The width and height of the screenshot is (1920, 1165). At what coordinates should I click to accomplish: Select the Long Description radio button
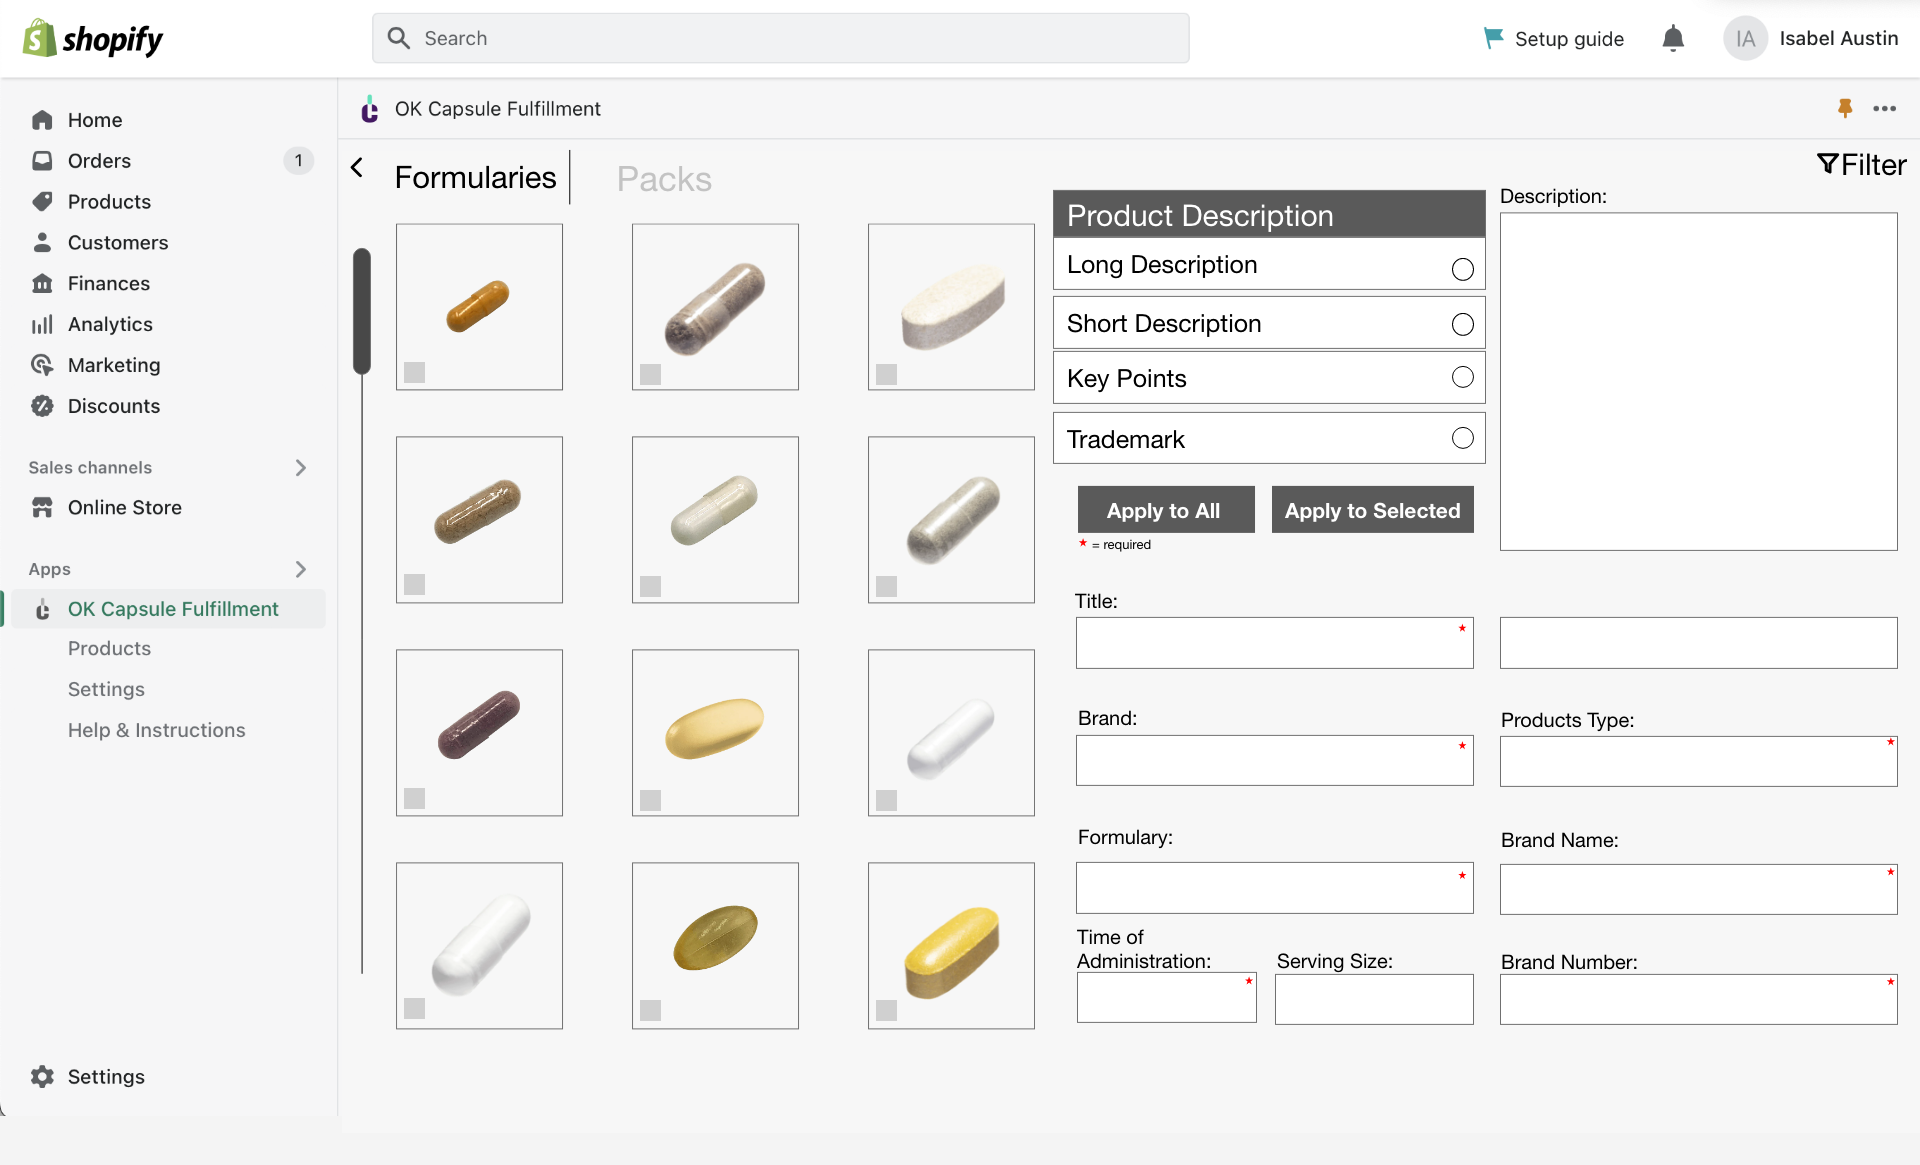click(1462, 269)
